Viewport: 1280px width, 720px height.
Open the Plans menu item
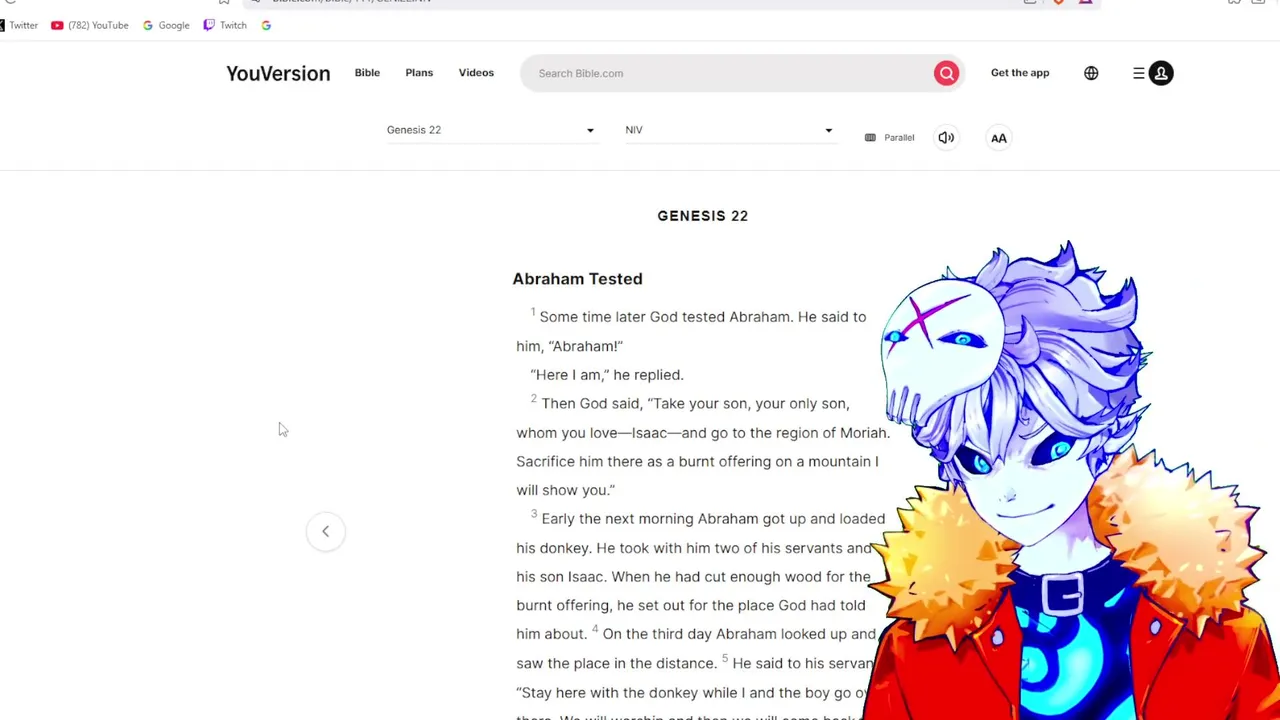click(419, 73)
